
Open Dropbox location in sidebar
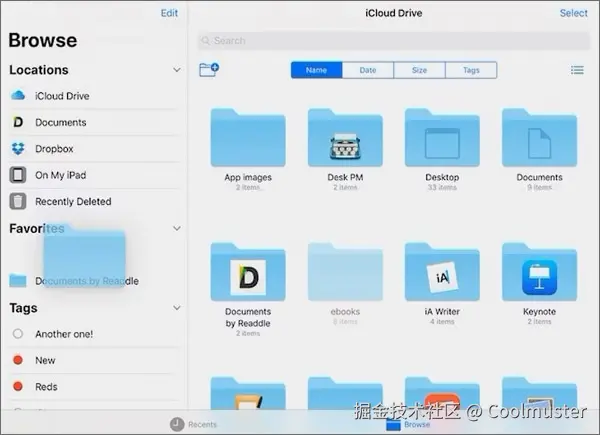[94, 148]
